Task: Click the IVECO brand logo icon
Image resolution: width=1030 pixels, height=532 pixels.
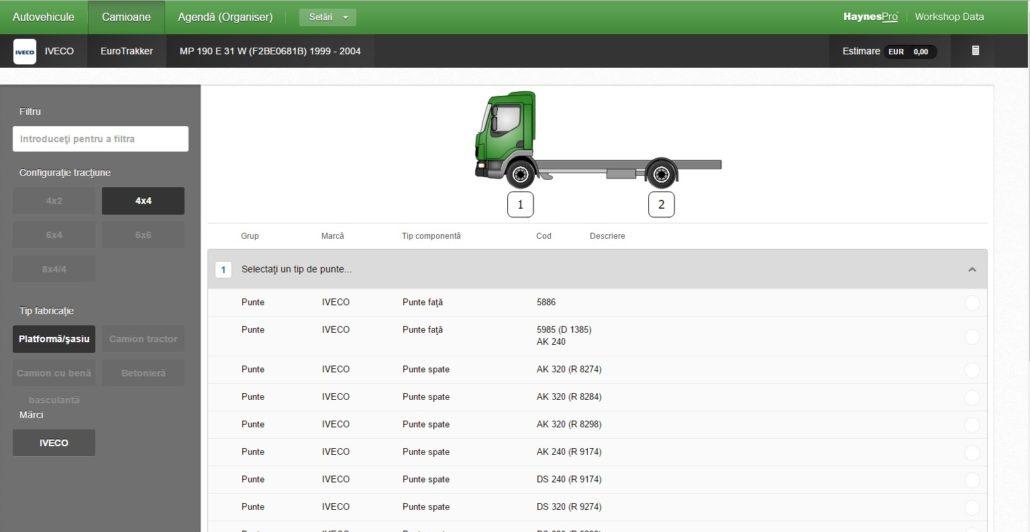Action: (x=24, y=51)
